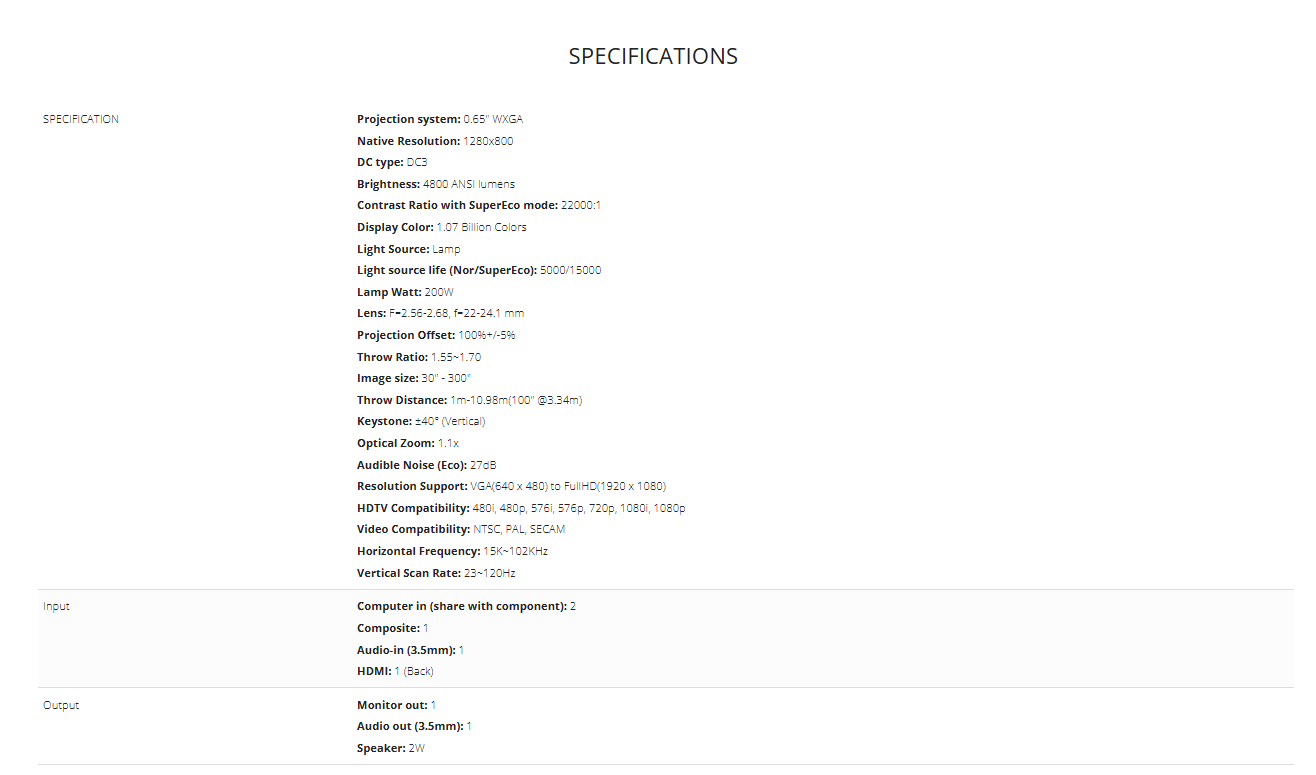This screenshot has width=1316, height=775.
Task: Click the Keystone ±40° (Vertical) entry
Action: 421,421
